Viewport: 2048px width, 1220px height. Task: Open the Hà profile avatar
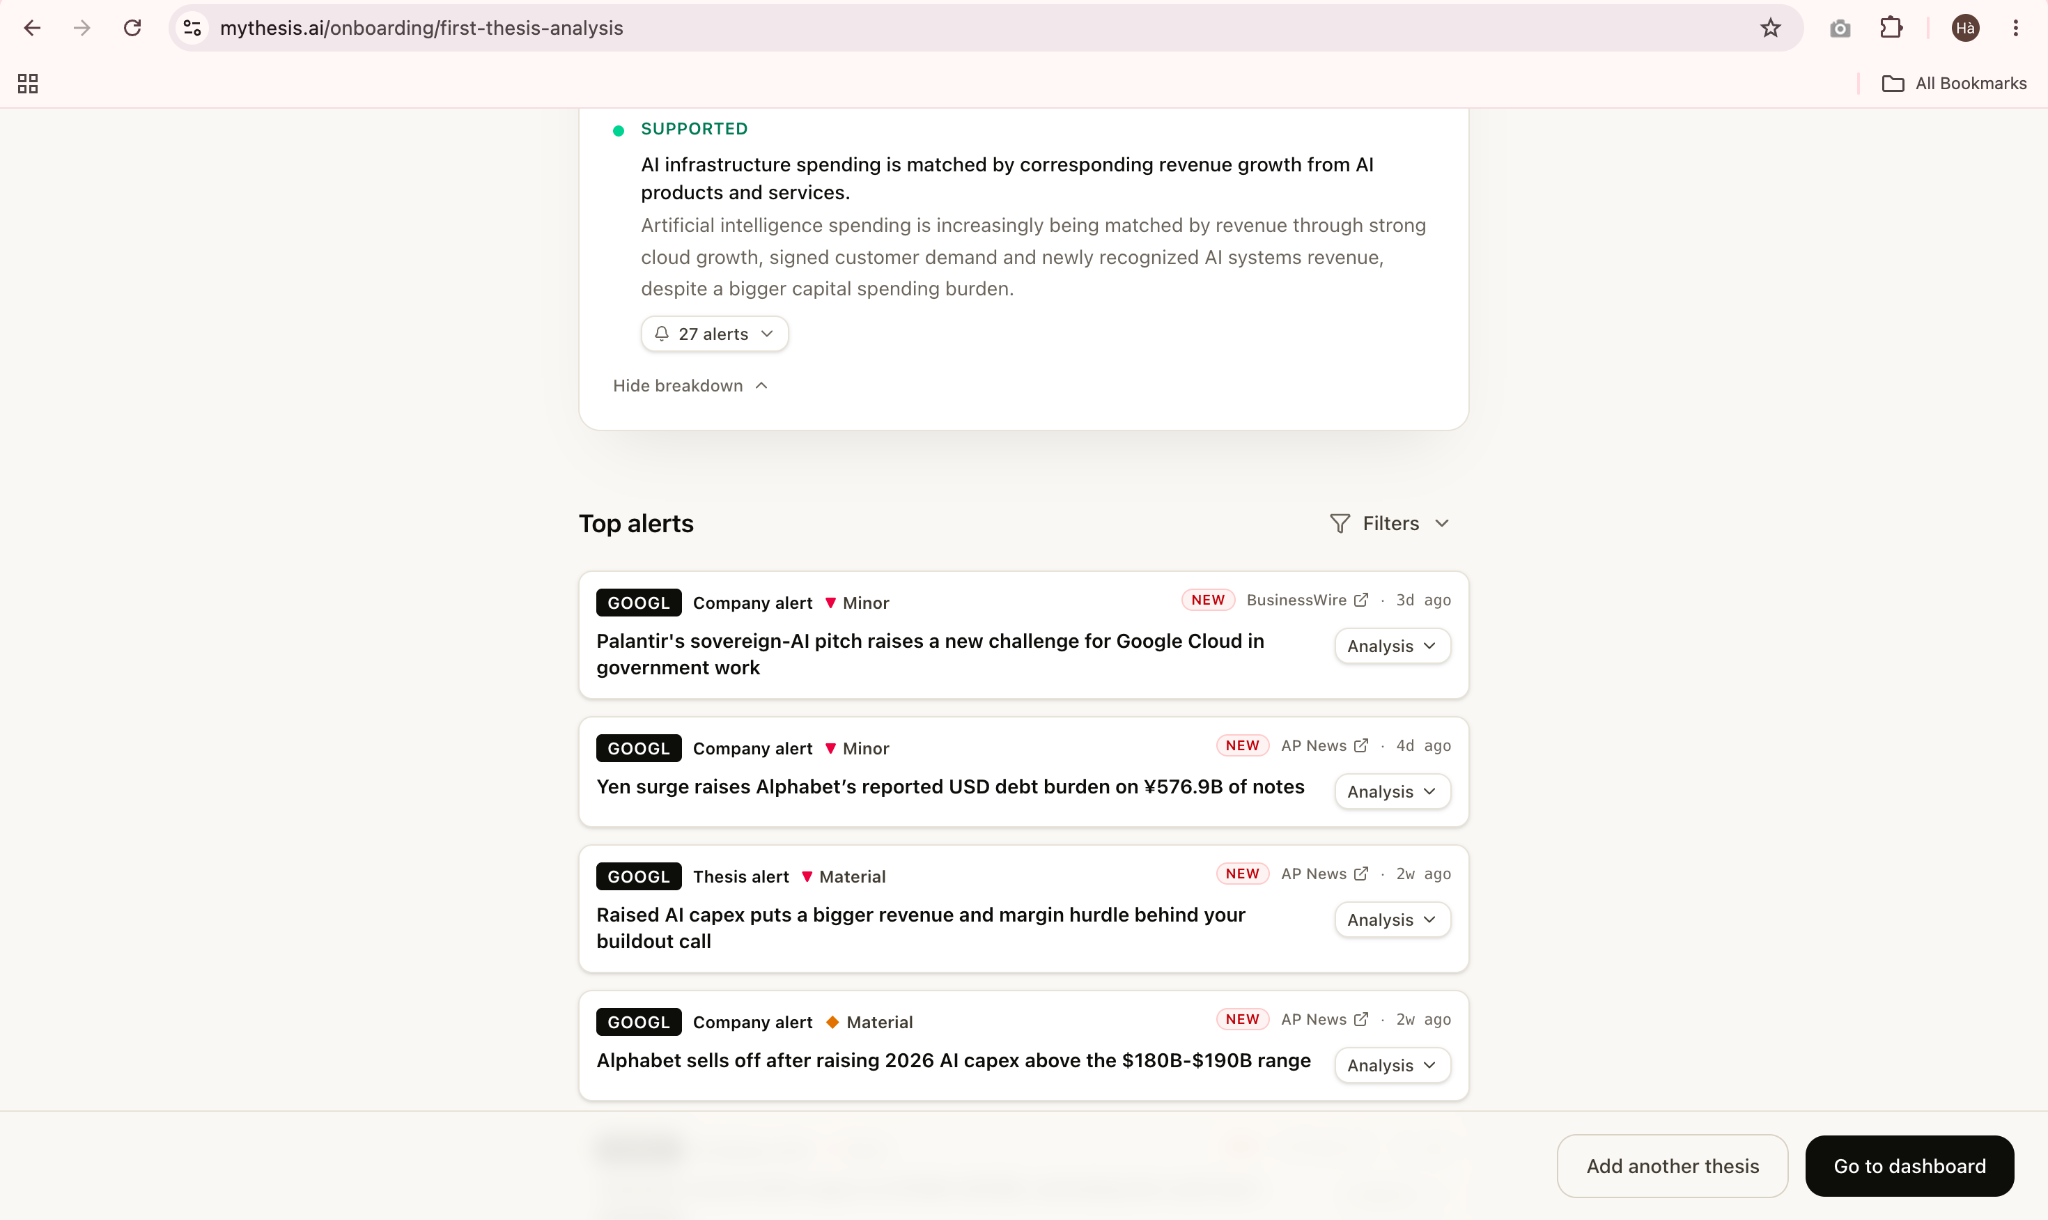pos(1965,28)
